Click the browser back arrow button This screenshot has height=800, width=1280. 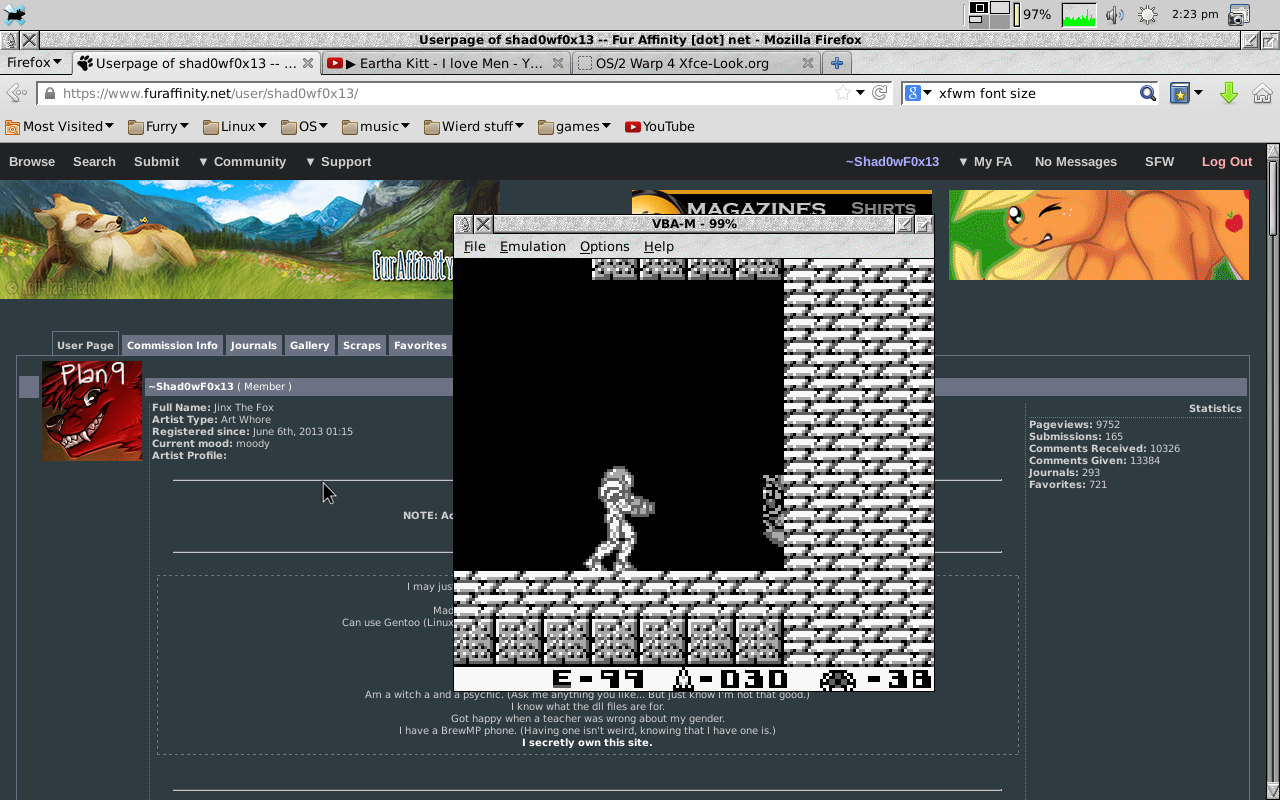[17, 93]
